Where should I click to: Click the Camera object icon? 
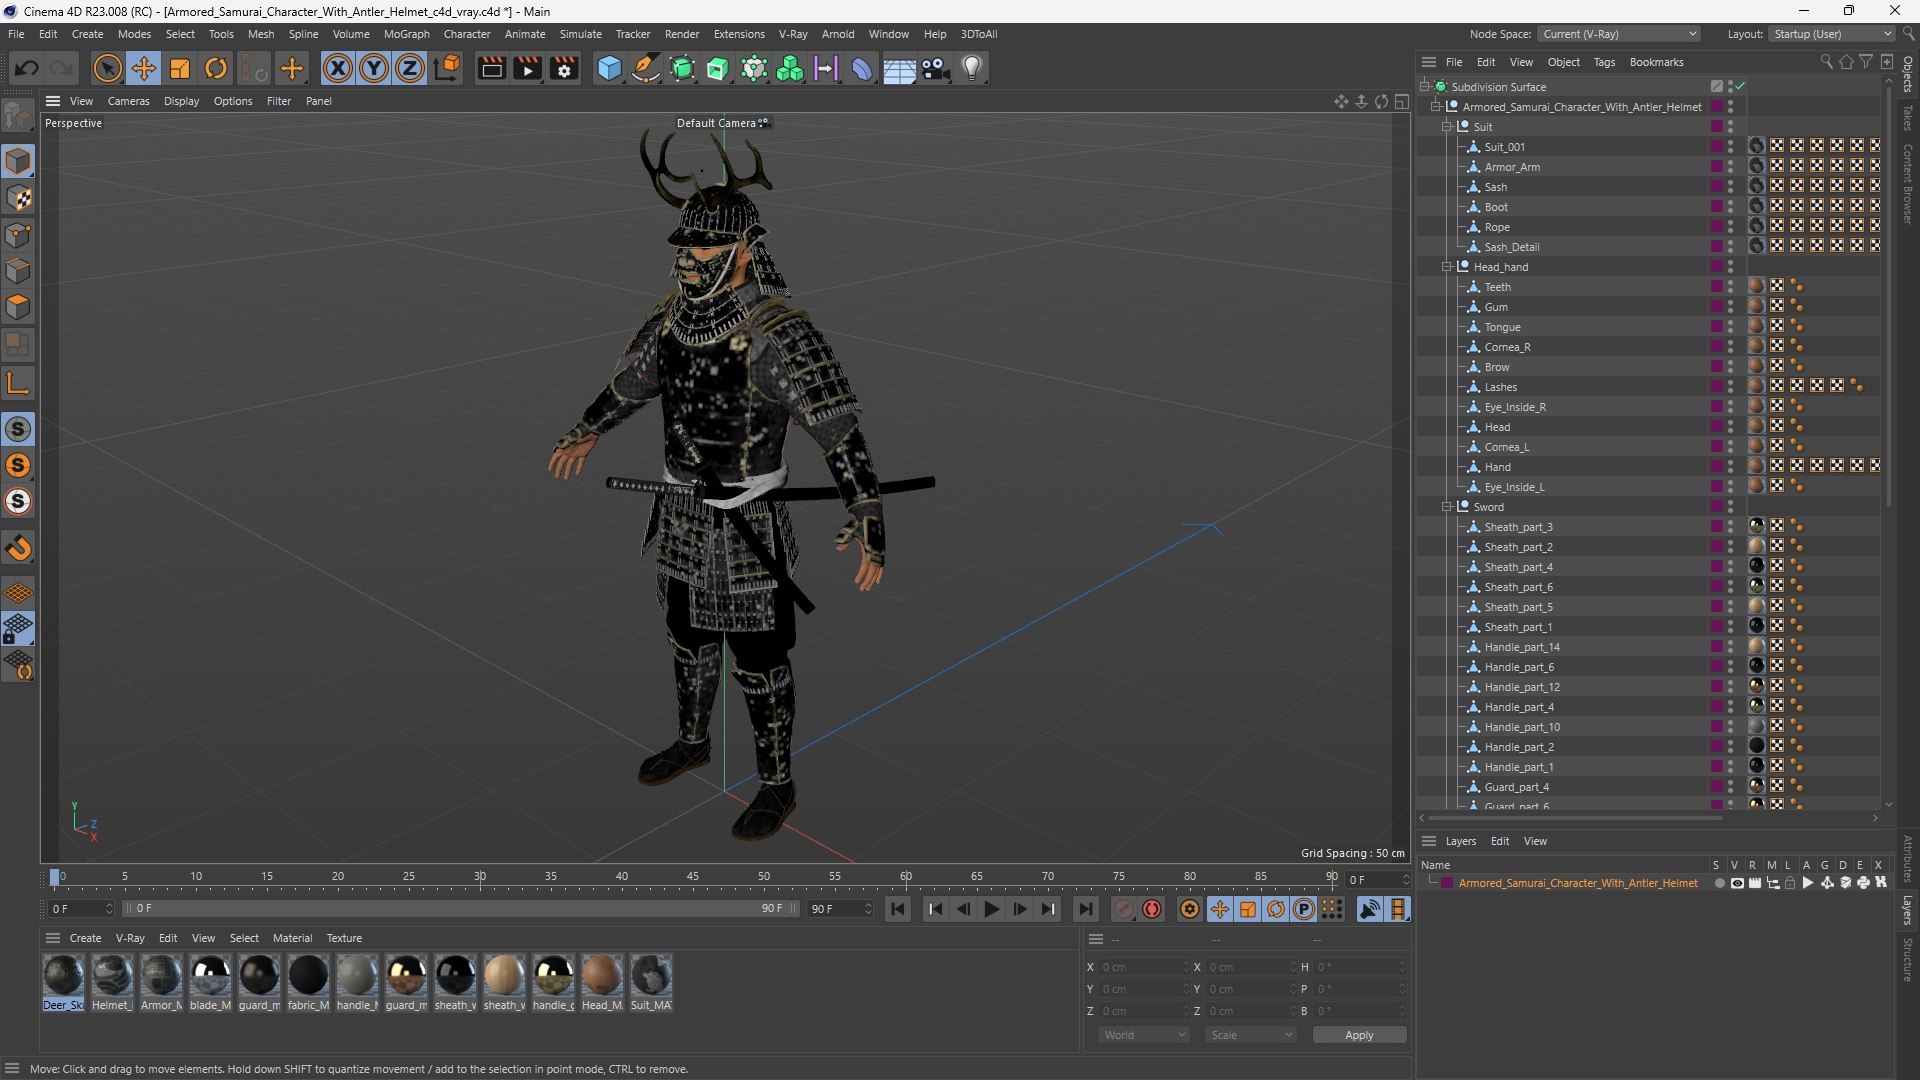tap(936, 68)
